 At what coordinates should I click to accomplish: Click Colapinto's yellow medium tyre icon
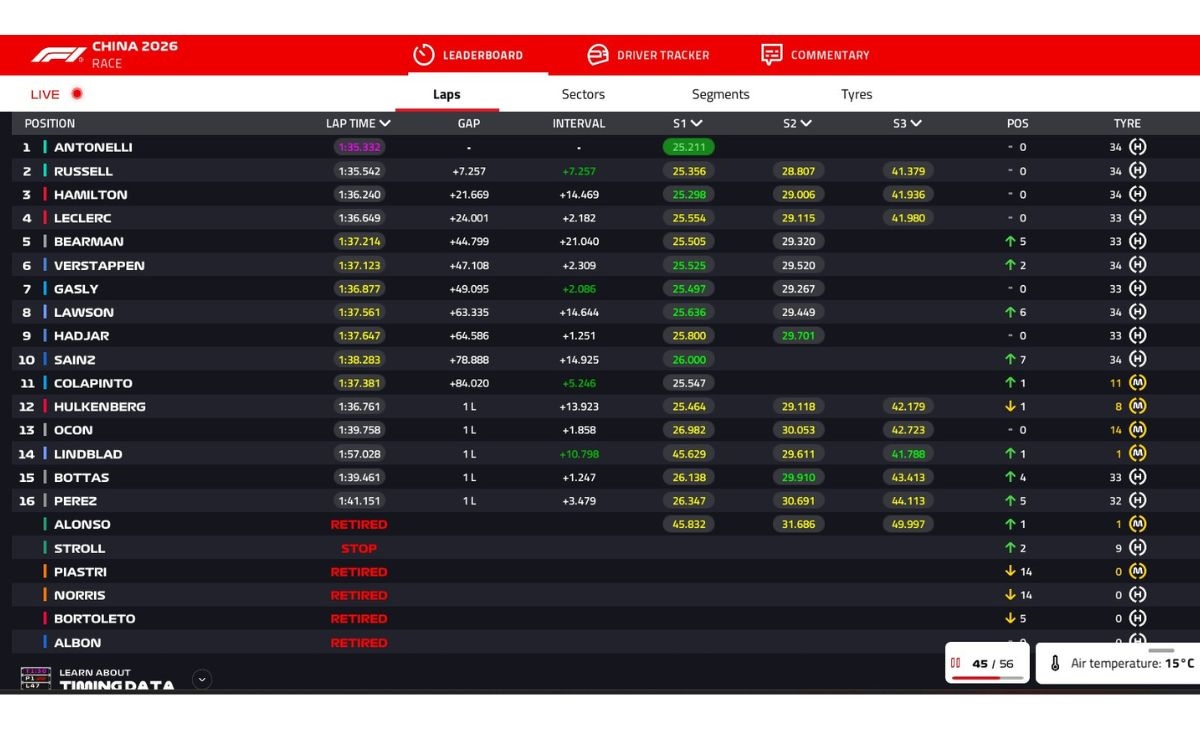point(1137,383)
